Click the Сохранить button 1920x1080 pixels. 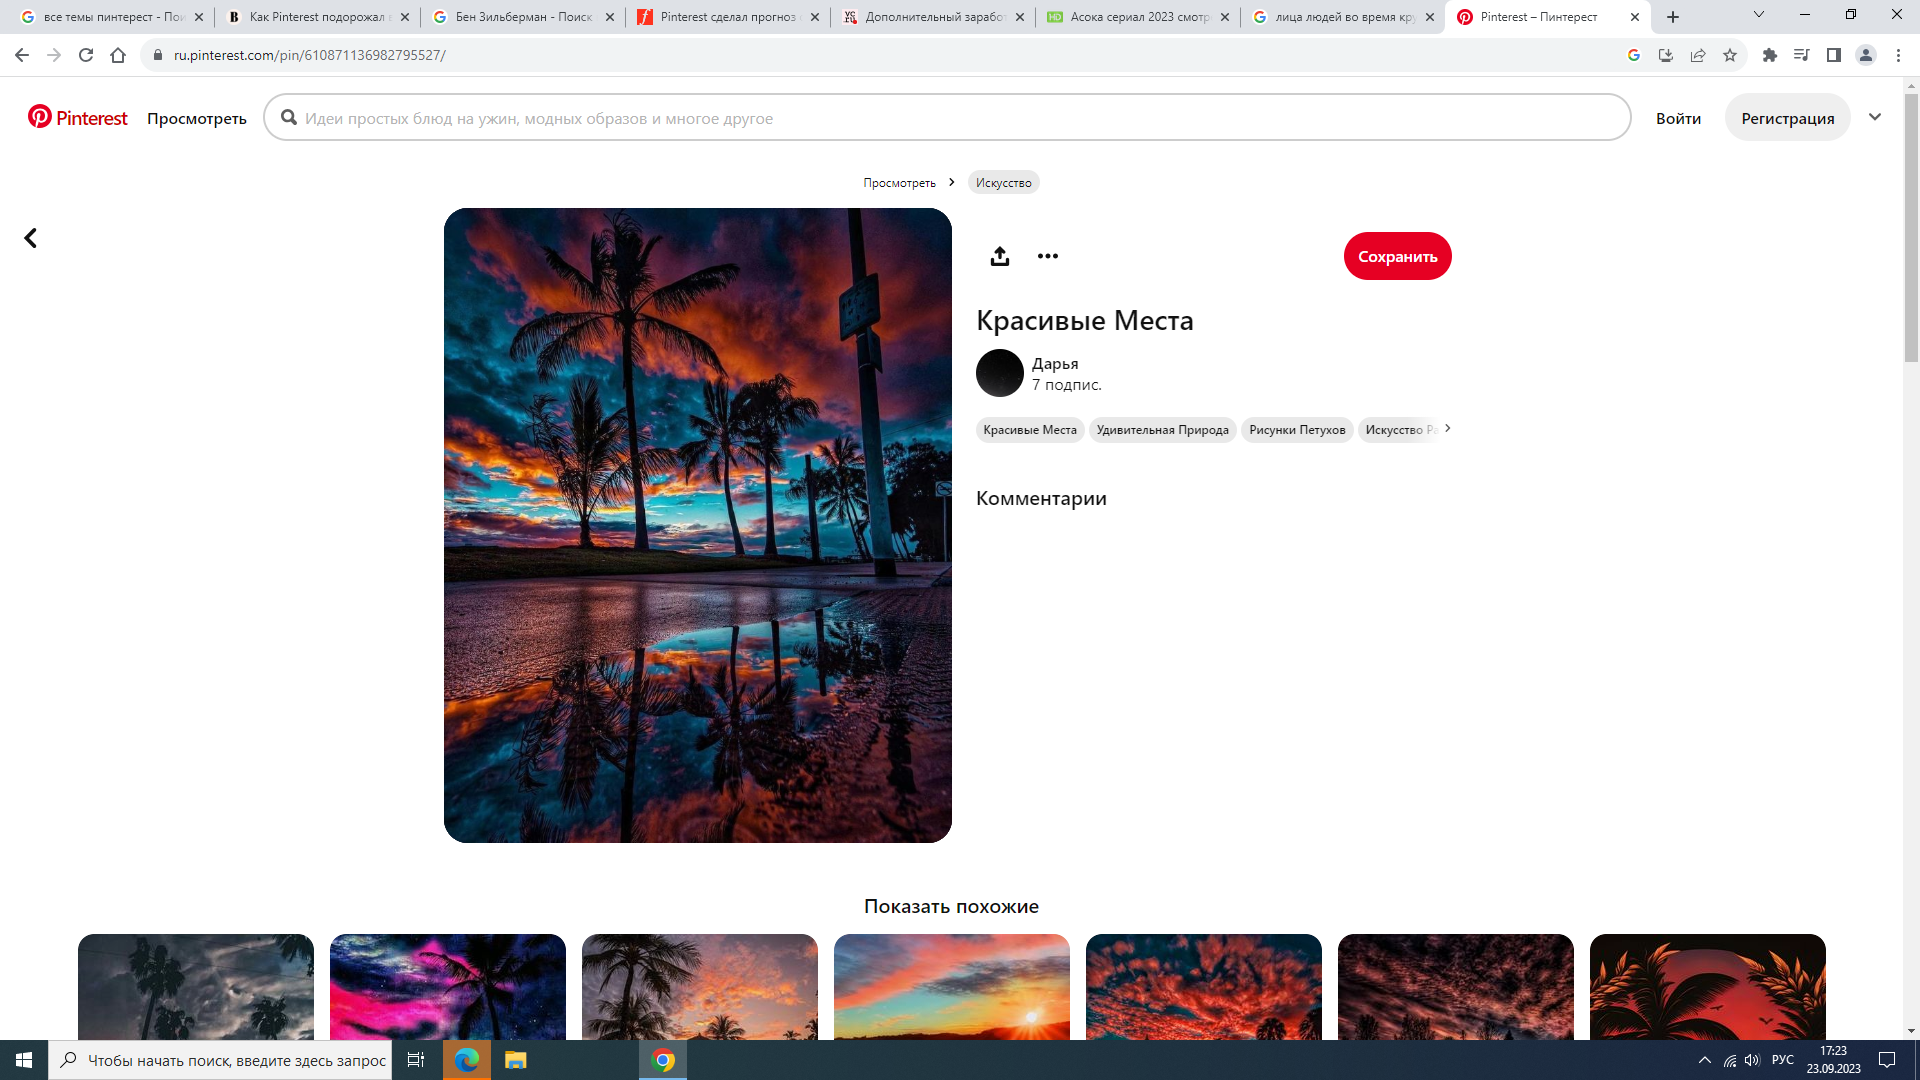pos(1397,256)
